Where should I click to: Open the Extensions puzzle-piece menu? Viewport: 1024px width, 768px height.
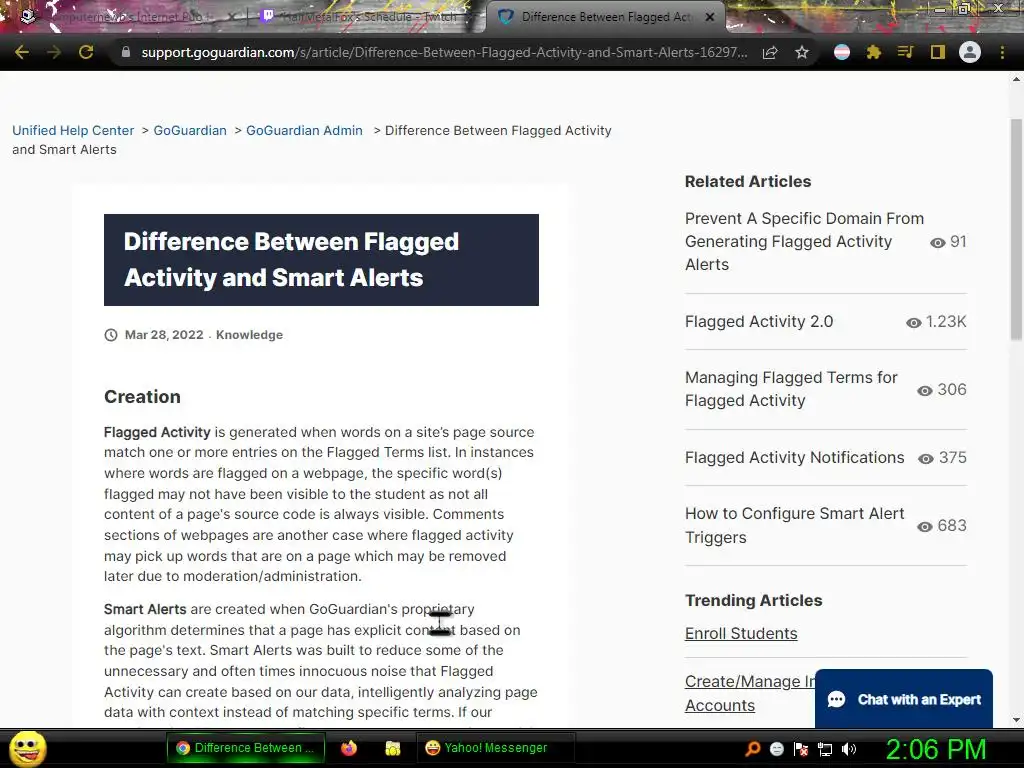point(874,52)
